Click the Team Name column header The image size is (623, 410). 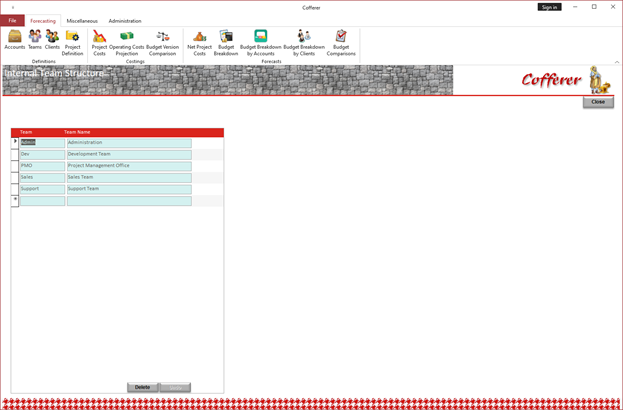point(77,132)
